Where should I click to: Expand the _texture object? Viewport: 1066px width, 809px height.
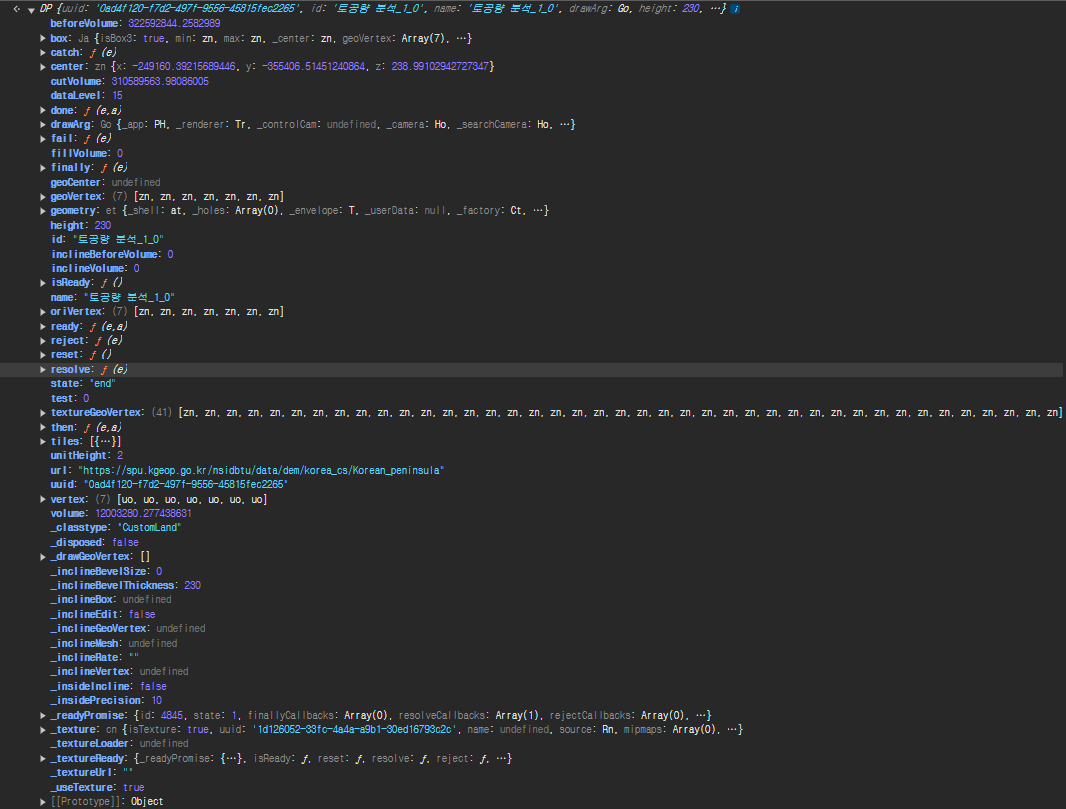pyautogui.click(x=43, y=729)
